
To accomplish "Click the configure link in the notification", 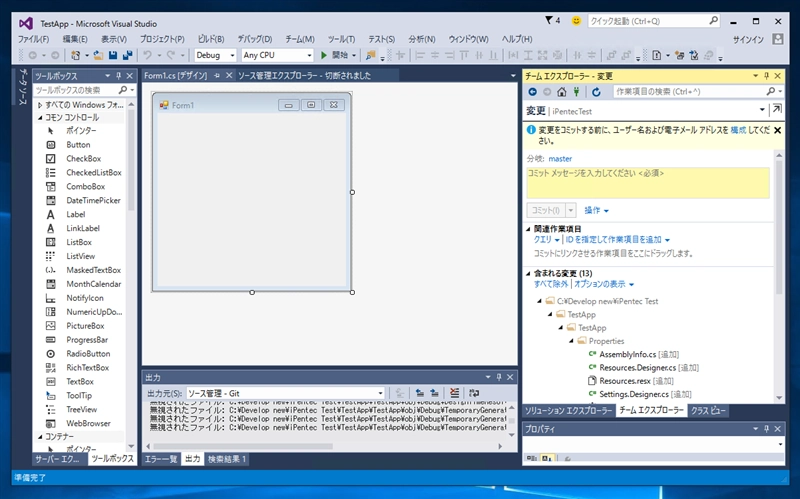I will (x=738, y=130).
